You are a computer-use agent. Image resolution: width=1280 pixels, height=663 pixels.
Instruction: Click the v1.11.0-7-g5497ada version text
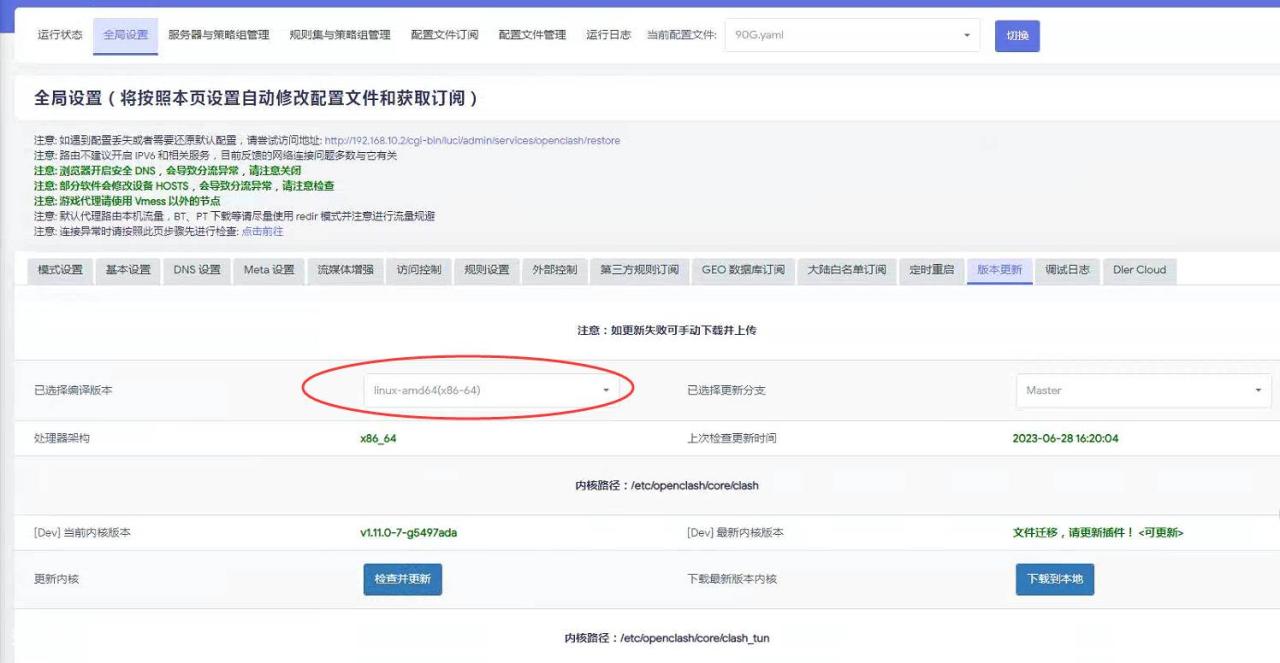408,533
